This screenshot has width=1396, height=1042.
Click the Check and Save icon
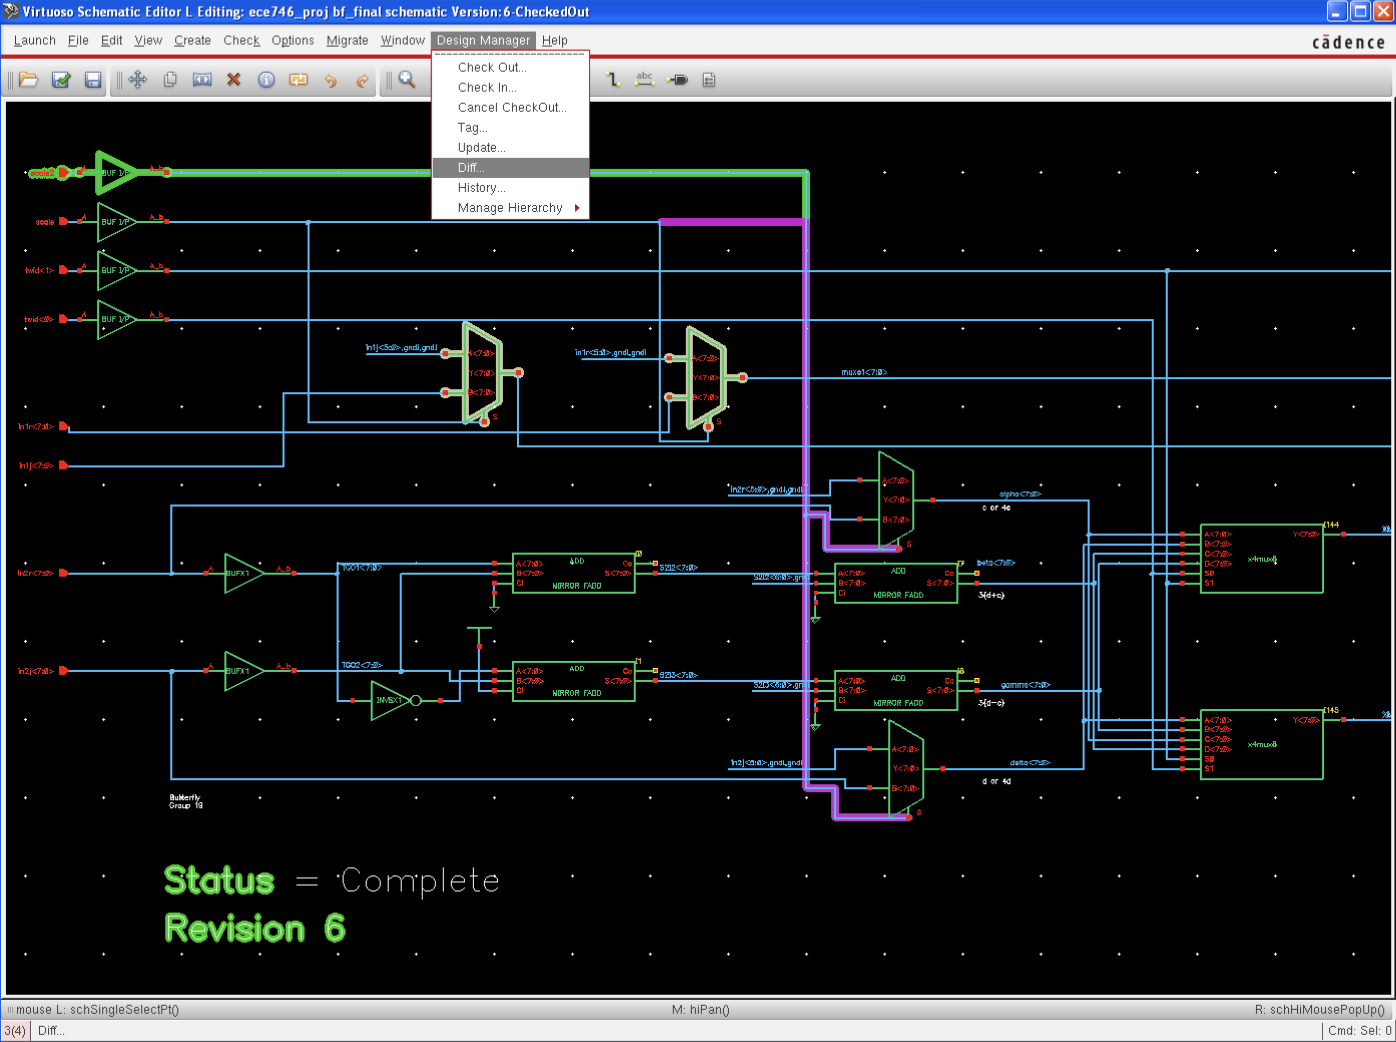coord(61,80)
